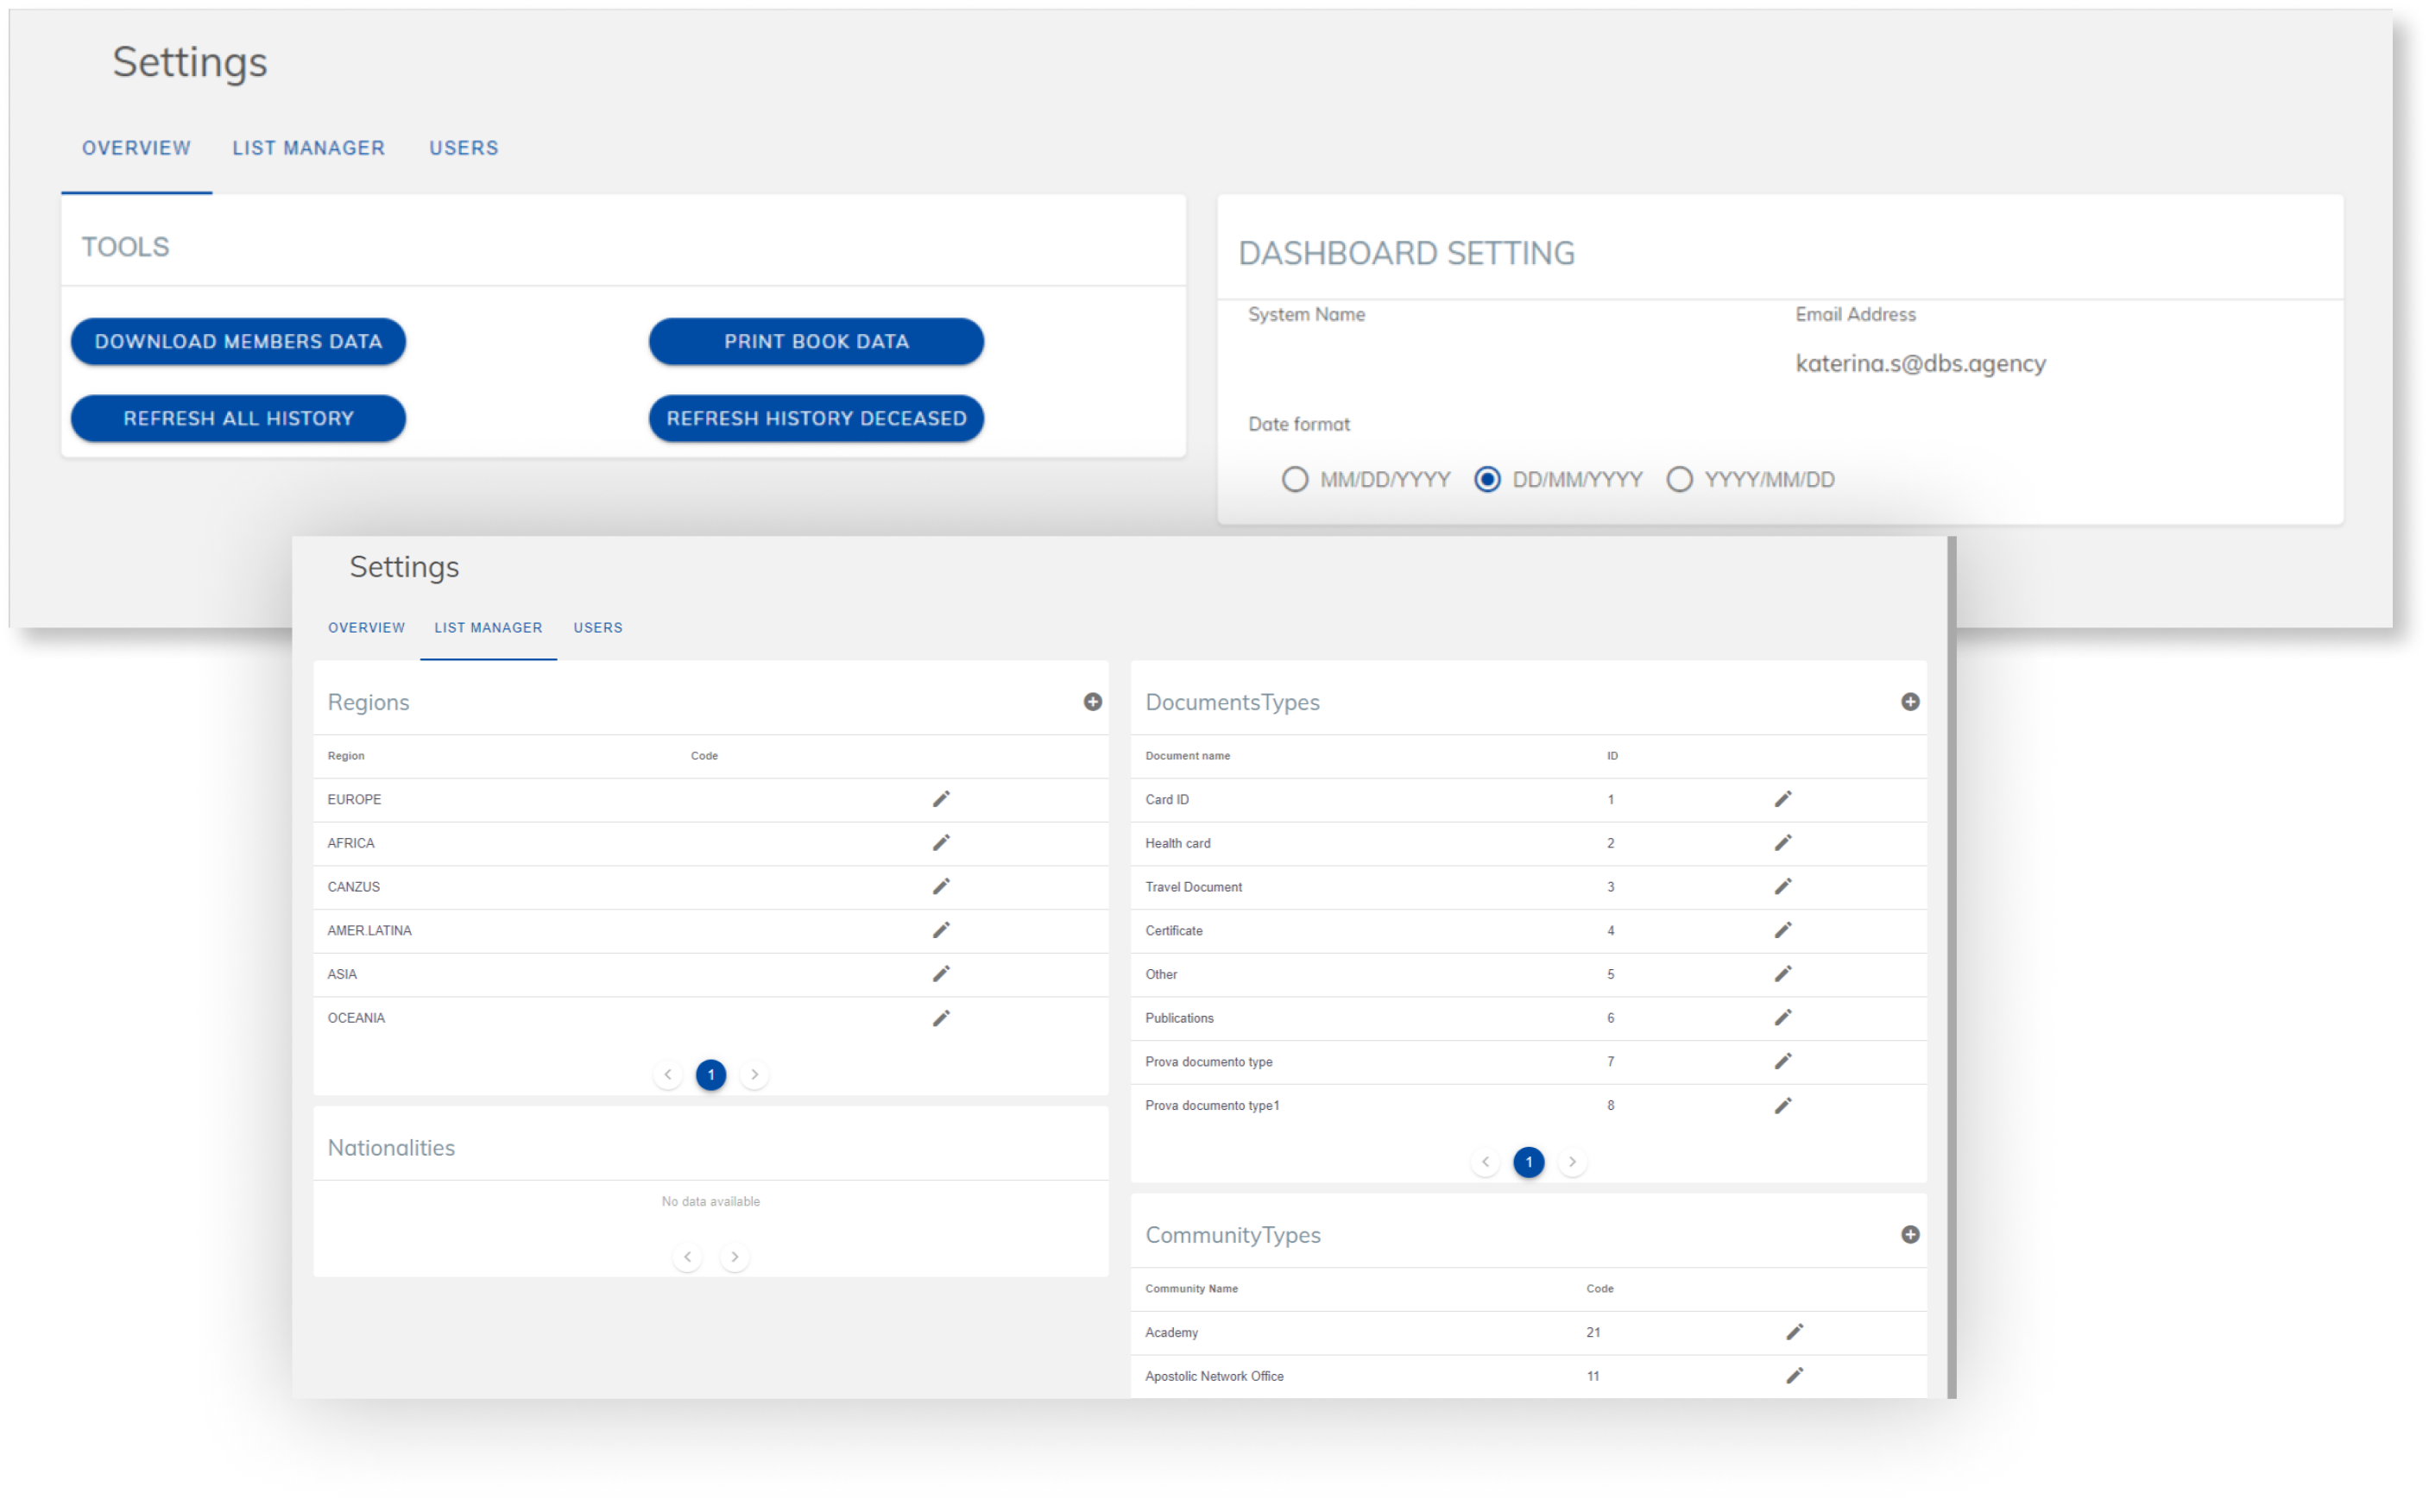Go to next page in Regions list
This screenshot has height=1512, width=2429.
point(754,1074)
